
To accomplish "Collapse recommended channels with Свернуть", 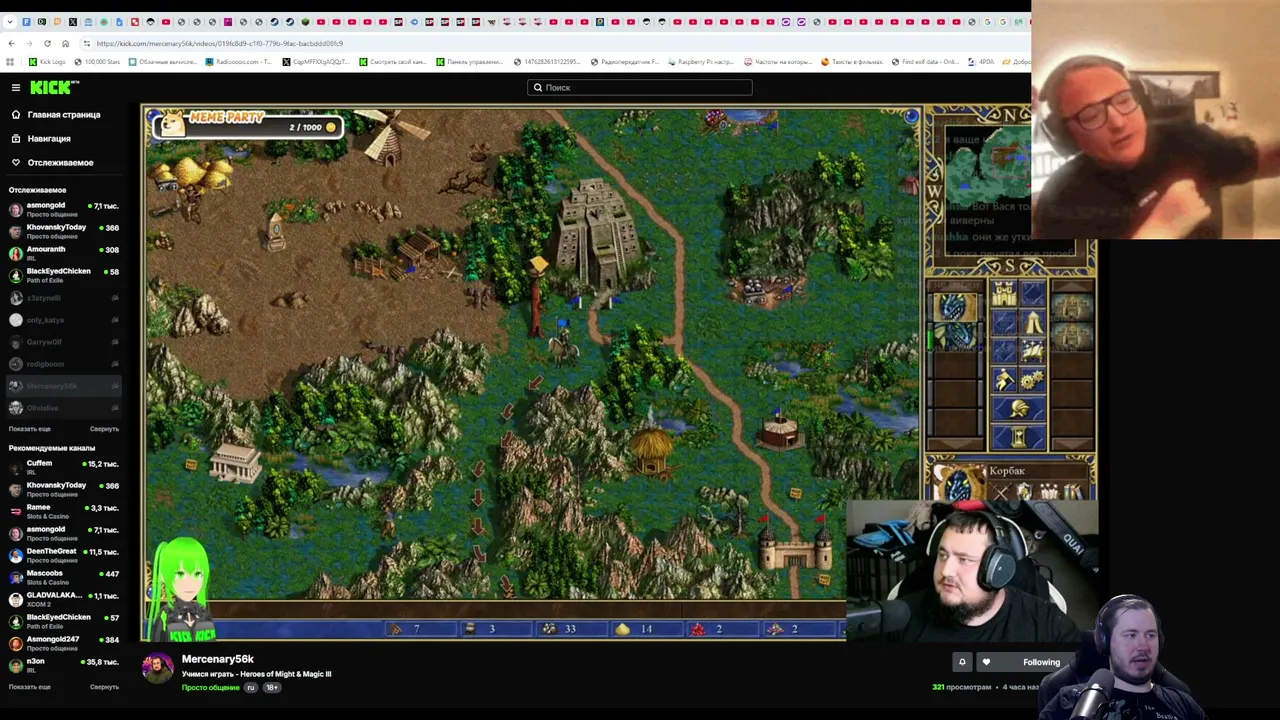I will tap(104, 687).
